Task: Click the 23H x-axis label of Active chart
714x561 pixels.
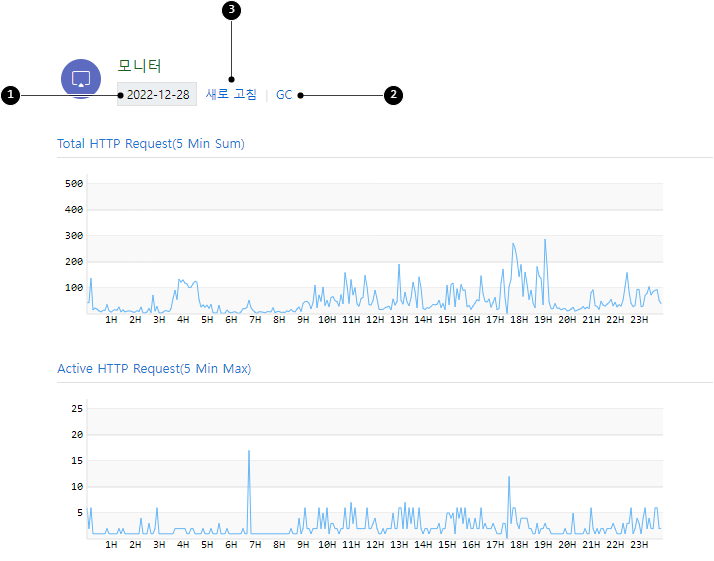Action: point(639,545)
